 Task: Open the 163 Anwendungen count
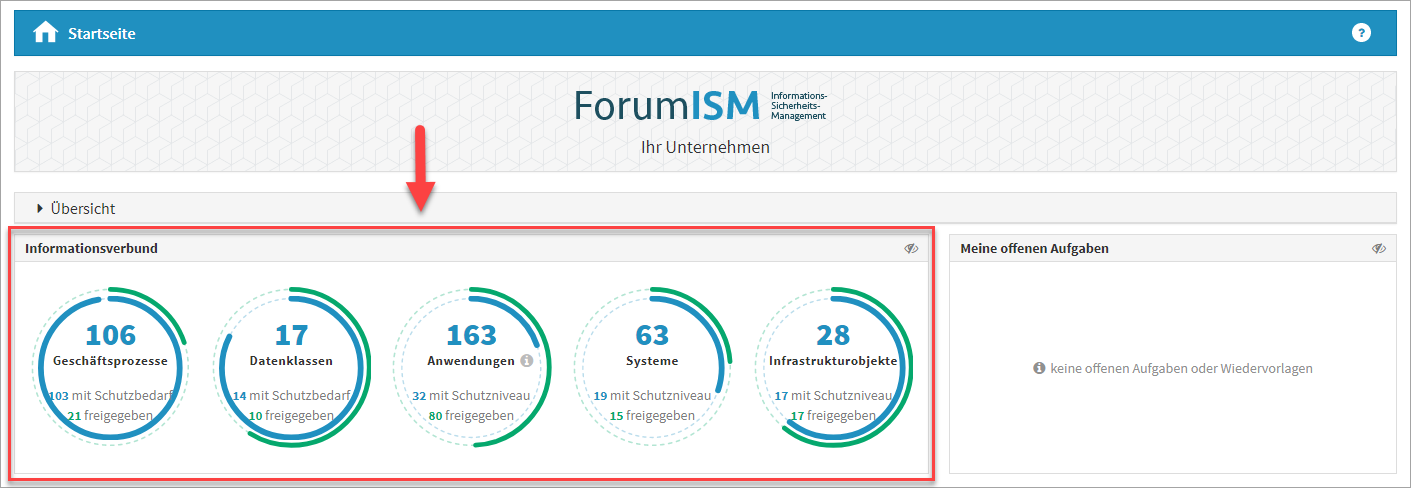click(471, 334)
